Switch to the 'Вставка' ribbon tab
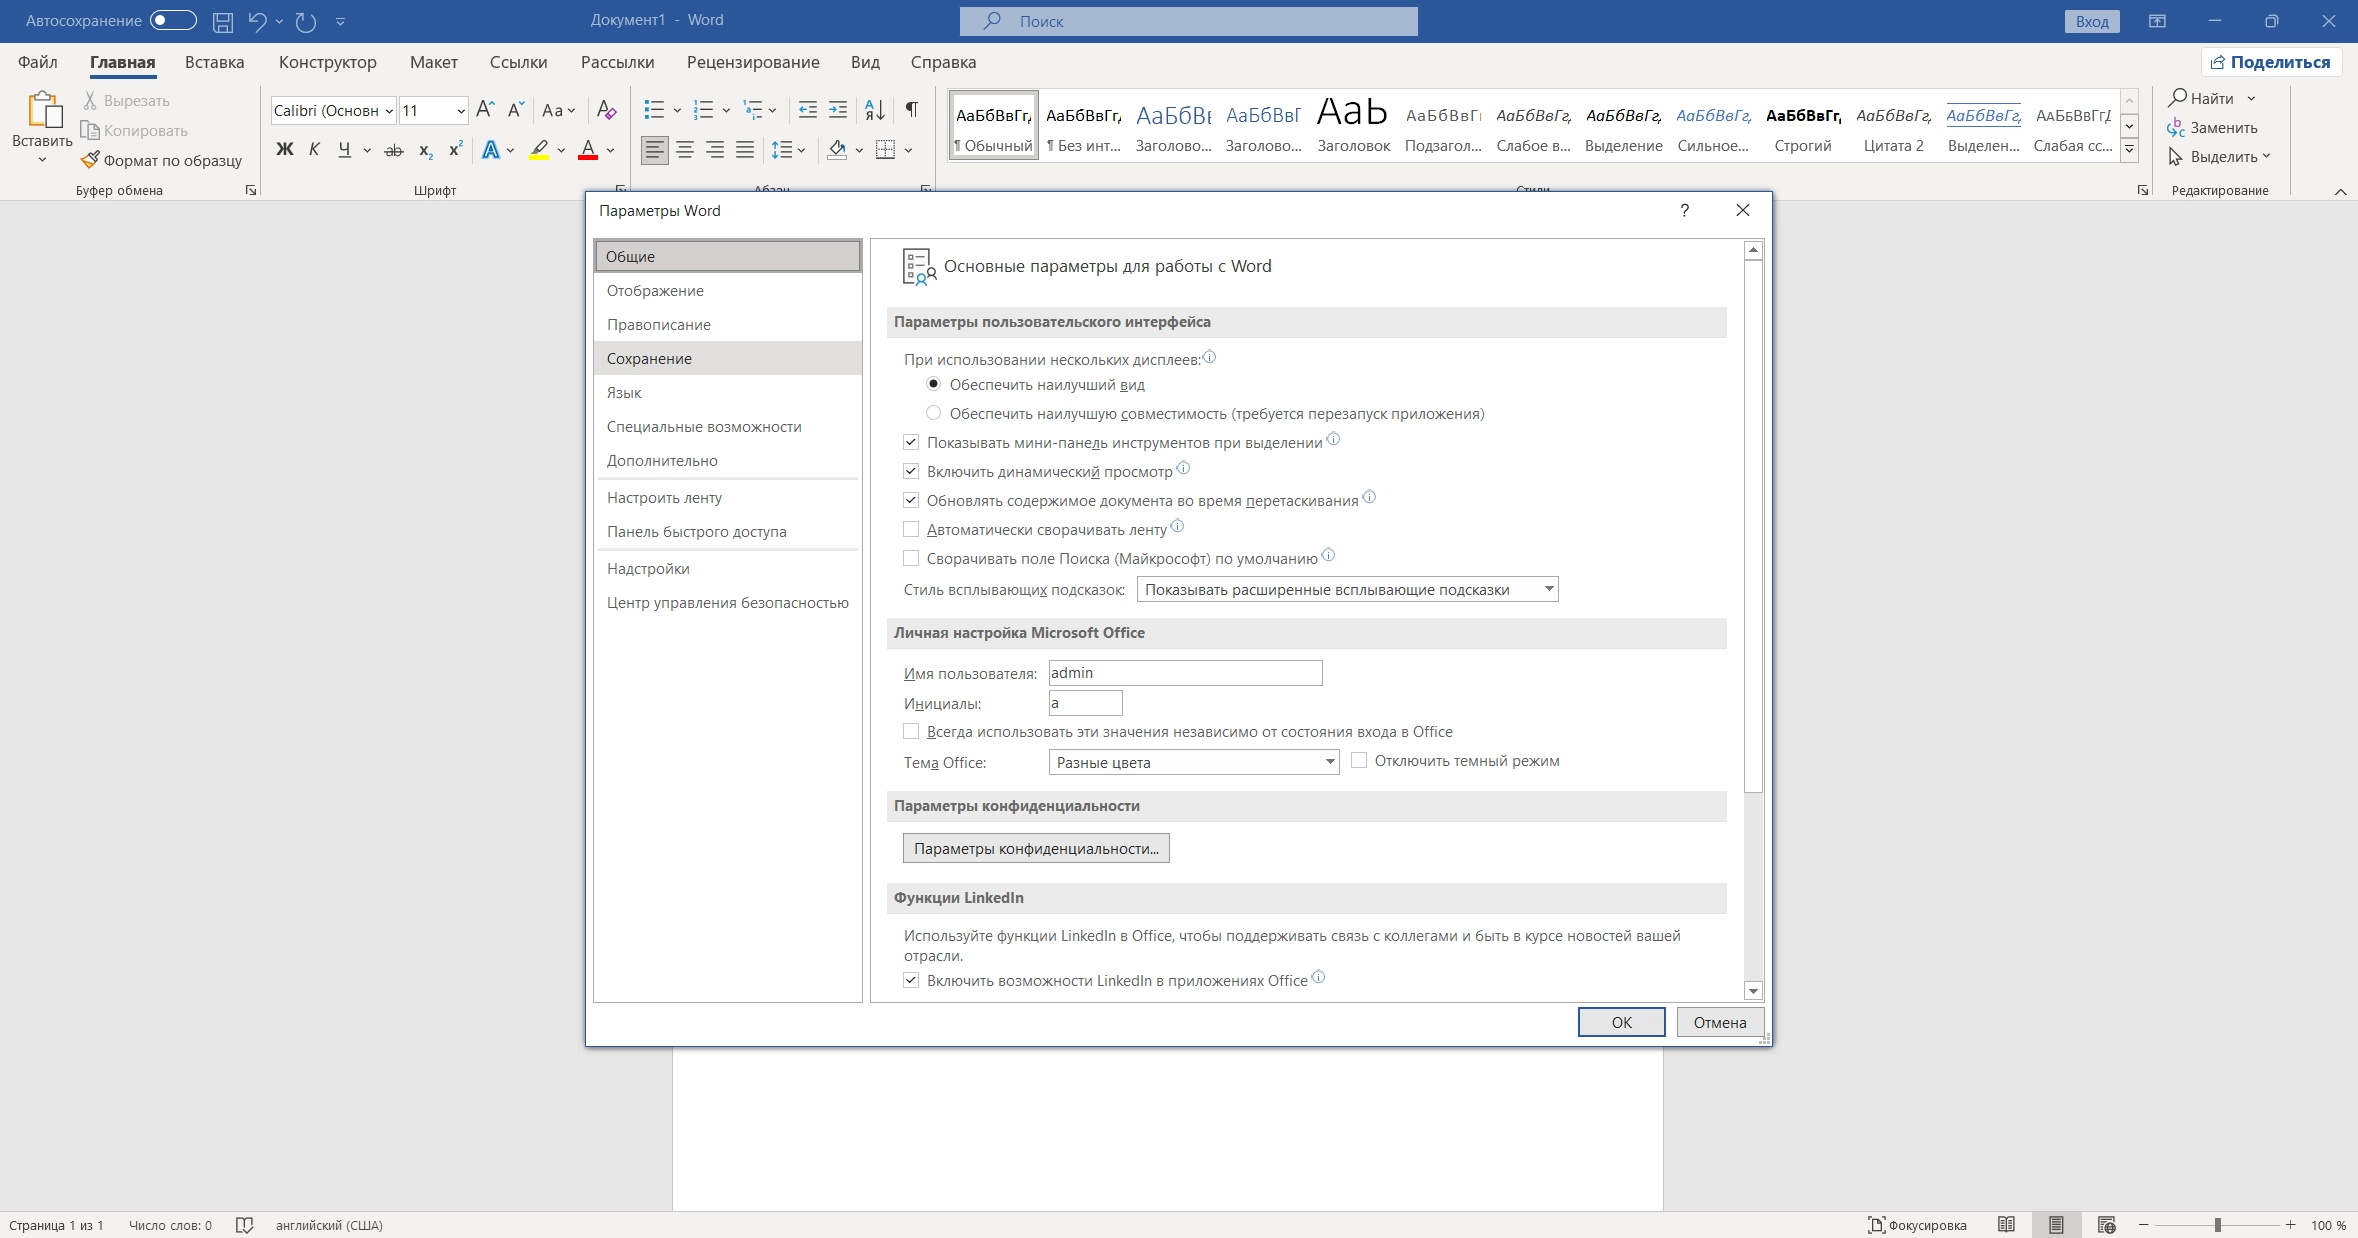Viewport: 2358px width, 1238px height. (x=214, y=62)
